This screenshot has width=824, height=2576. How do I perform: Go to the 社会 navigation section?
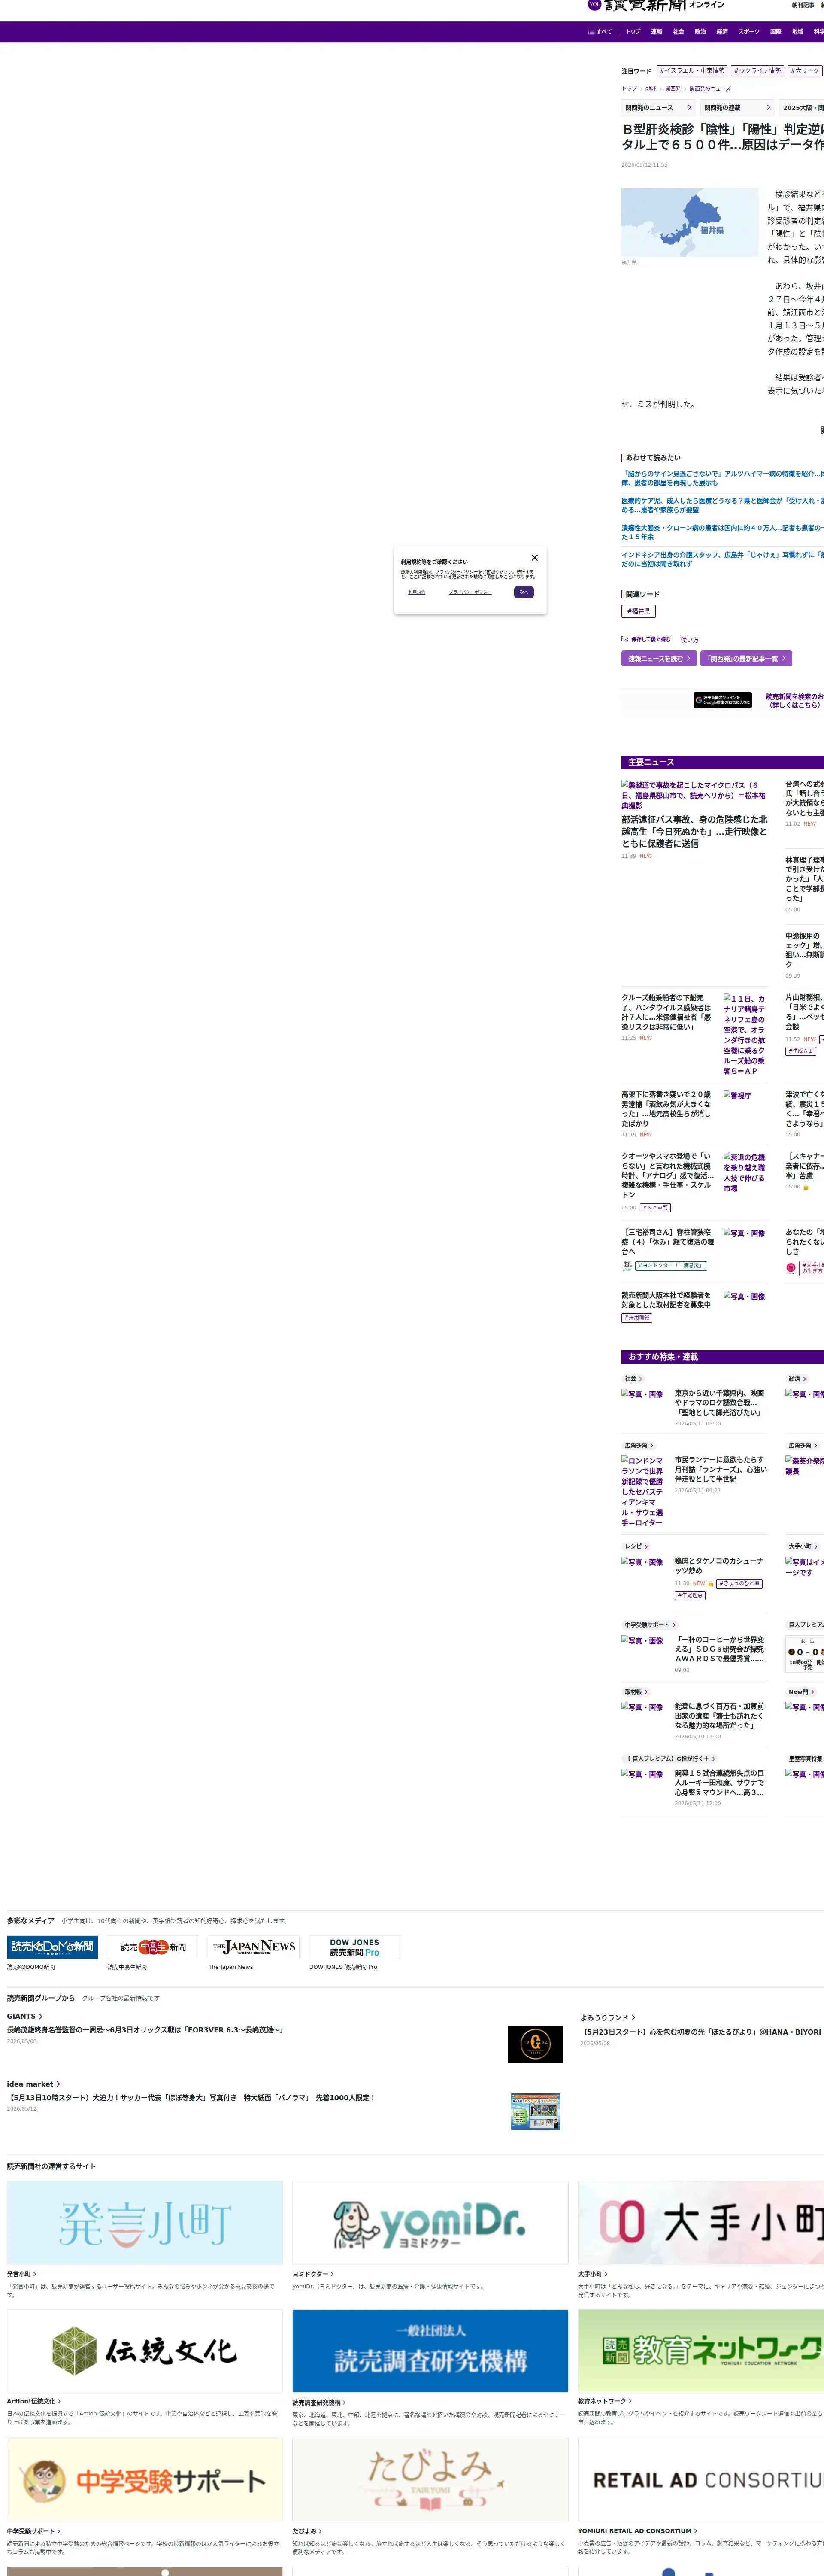click(x=678, y=32)
